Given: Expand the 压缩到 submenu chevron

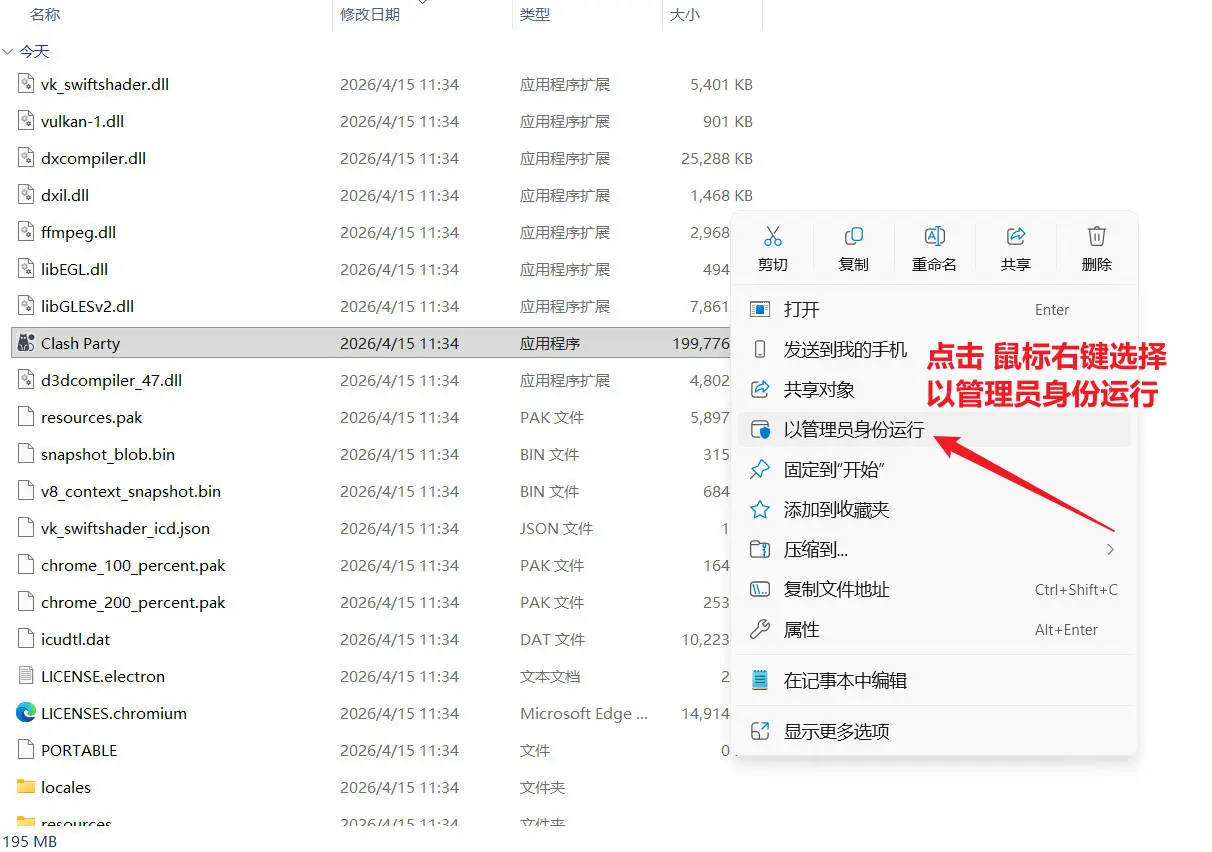Looking at the screenshot, I should coord(1110,549).
